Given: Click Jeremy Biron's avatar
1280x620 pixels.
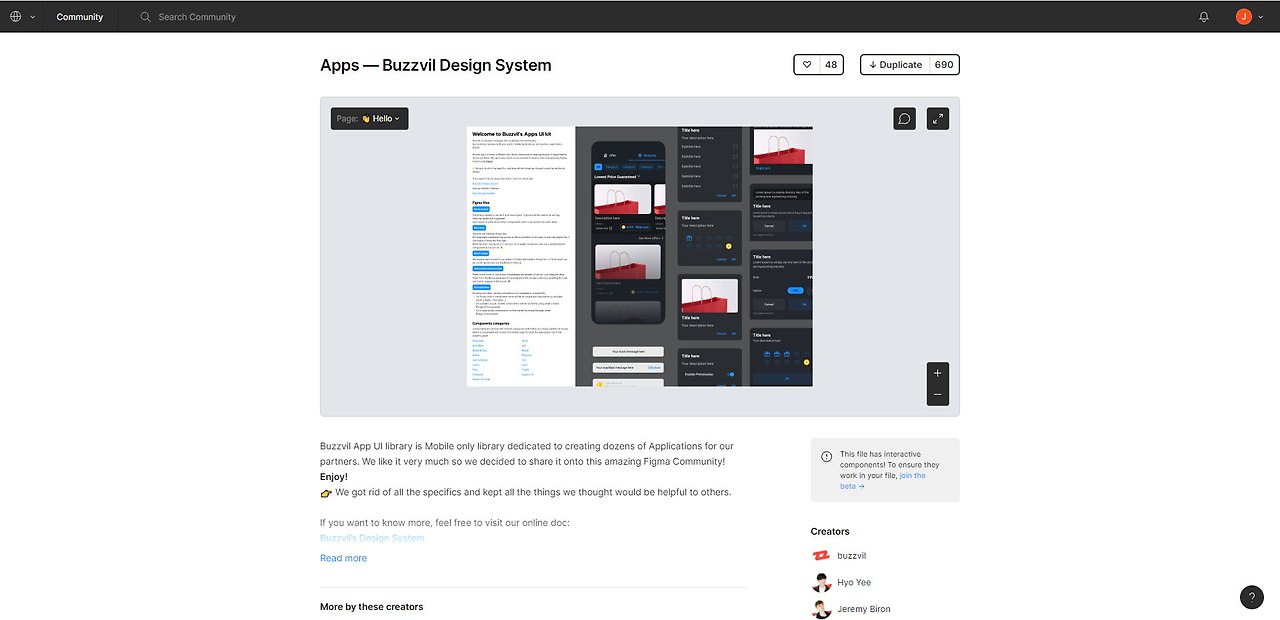Looking at the screenshot, I should 821,609.
